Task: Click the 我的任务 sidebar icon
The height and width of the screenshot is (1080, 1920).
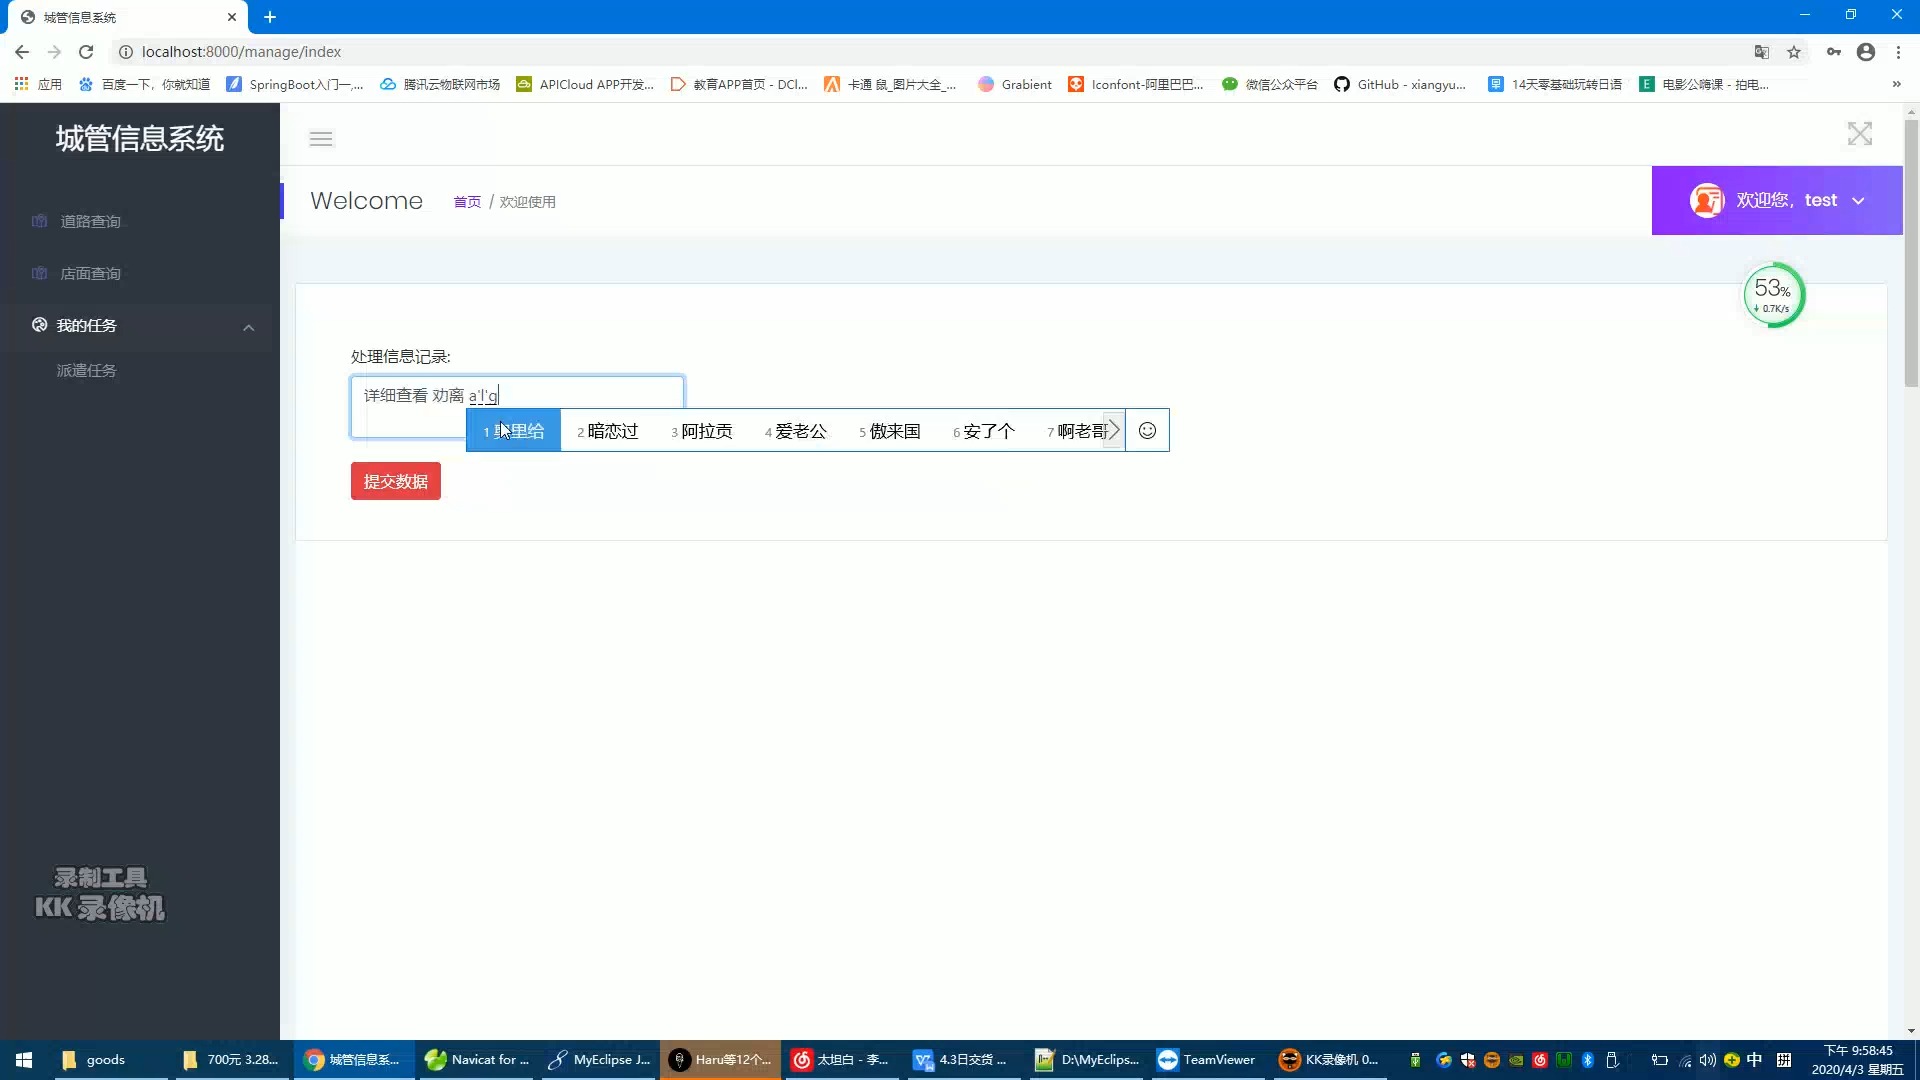Action: pyautogui.click(x=37, y=324)
